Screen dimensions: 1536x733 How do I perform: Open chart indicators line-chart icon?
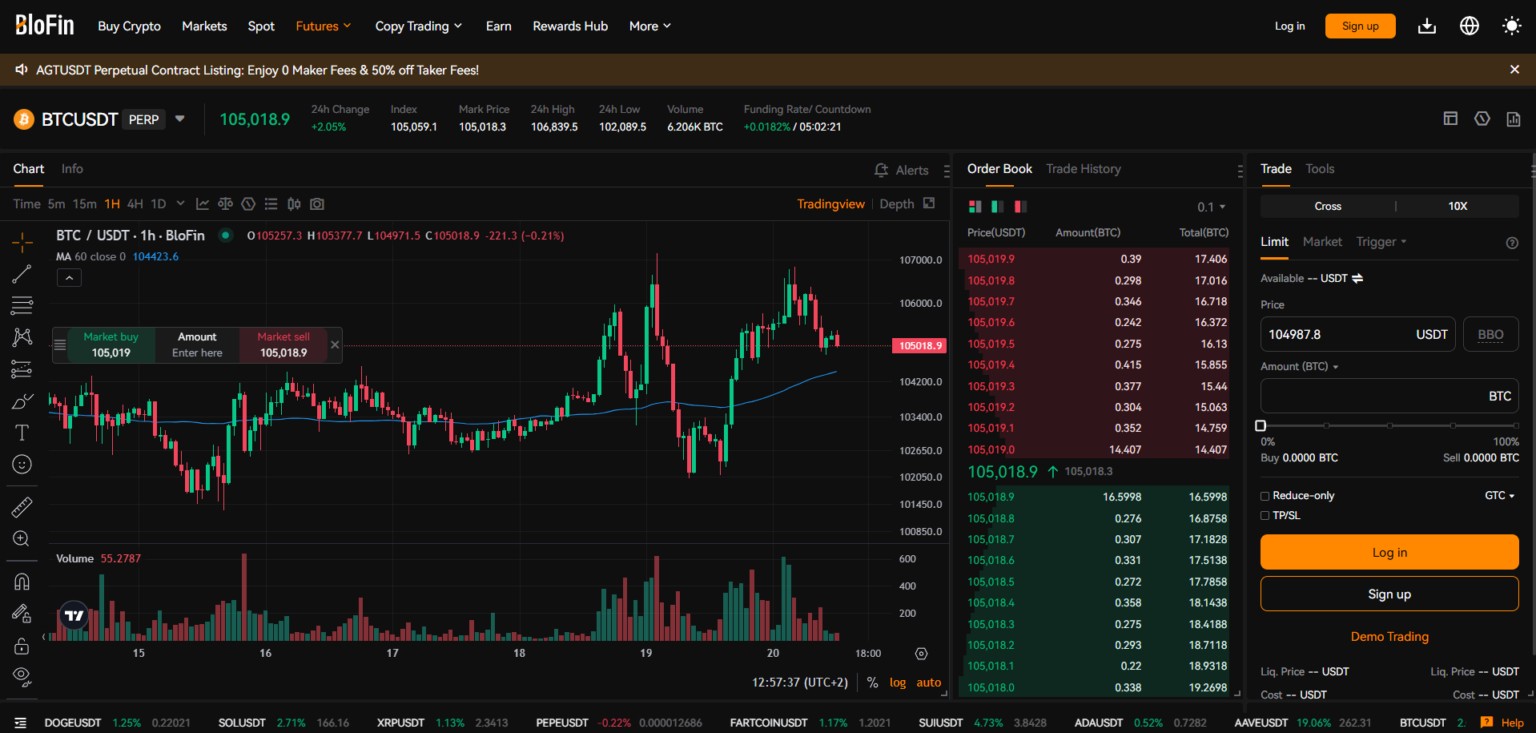(x=203, y=204)
